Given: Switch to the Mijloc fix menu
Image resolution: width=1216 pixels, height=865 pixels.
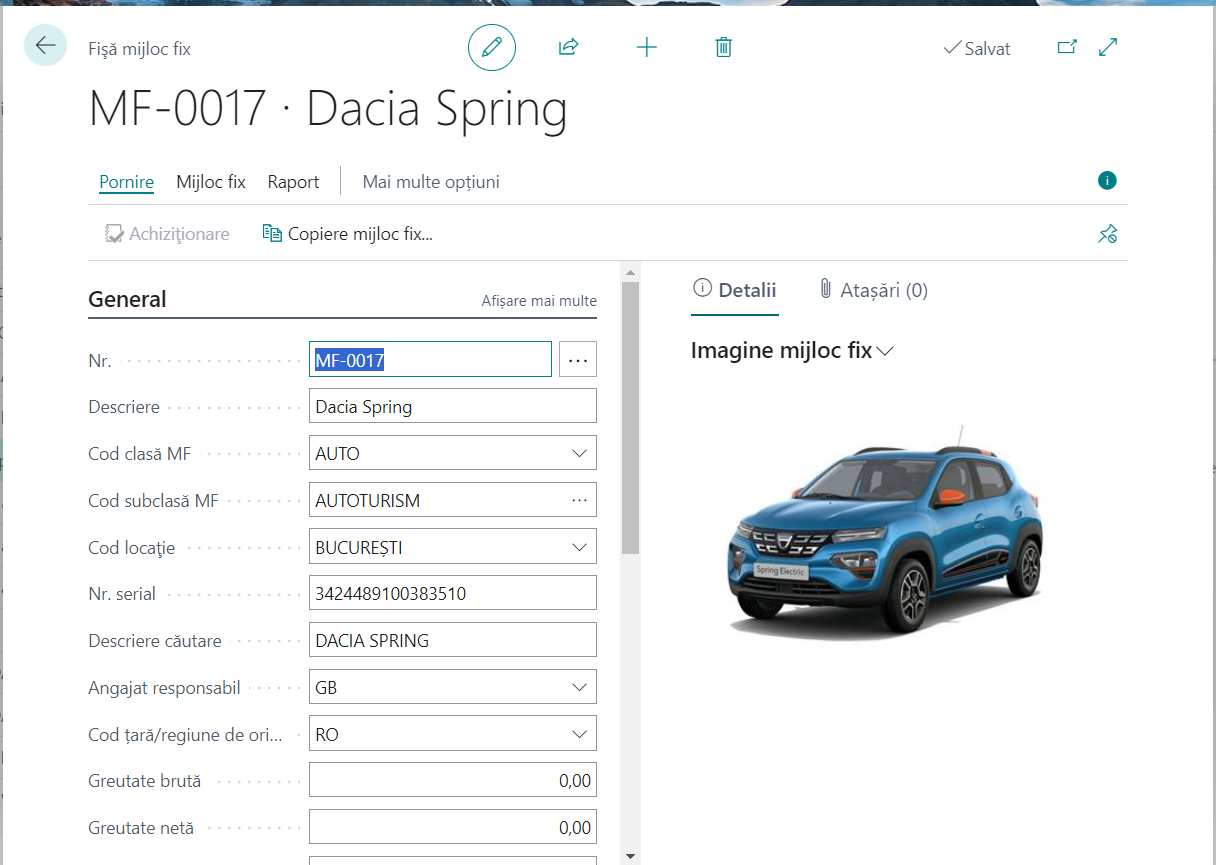Looking at the screenshot, I should (210, 182).
